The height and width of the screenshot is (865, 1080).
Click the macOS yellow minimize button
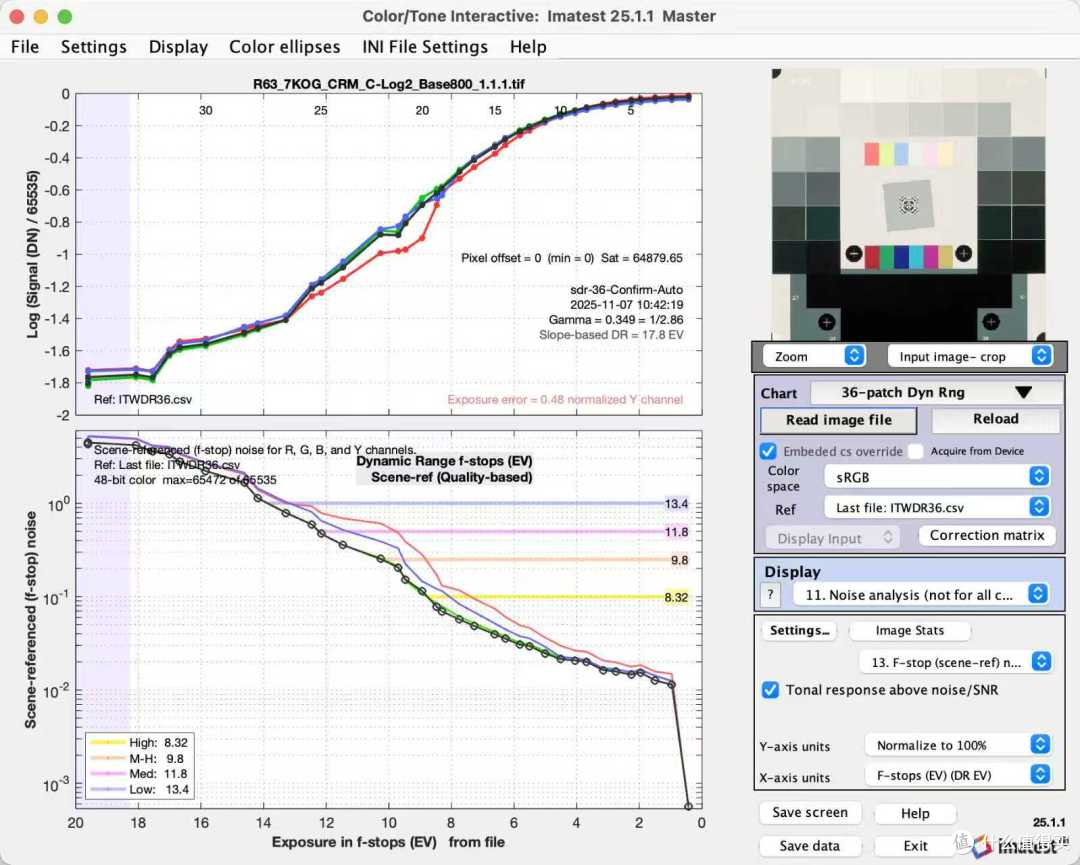[41, 17]
